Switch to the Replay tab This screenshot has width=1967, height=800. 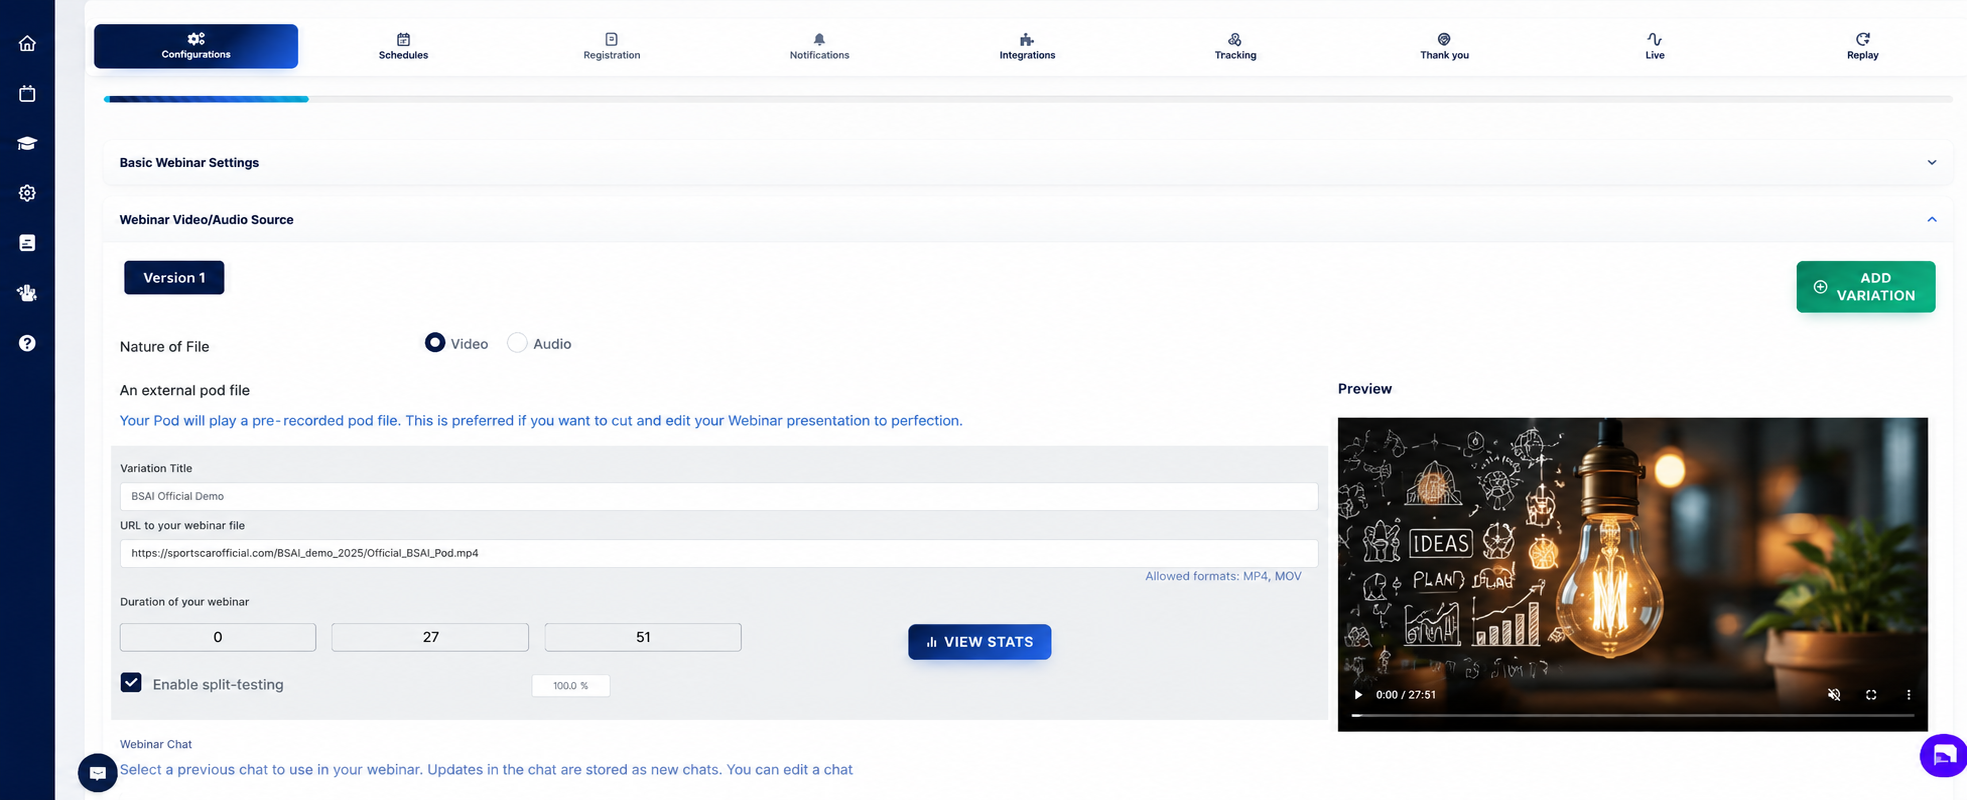pos(1862,46)
